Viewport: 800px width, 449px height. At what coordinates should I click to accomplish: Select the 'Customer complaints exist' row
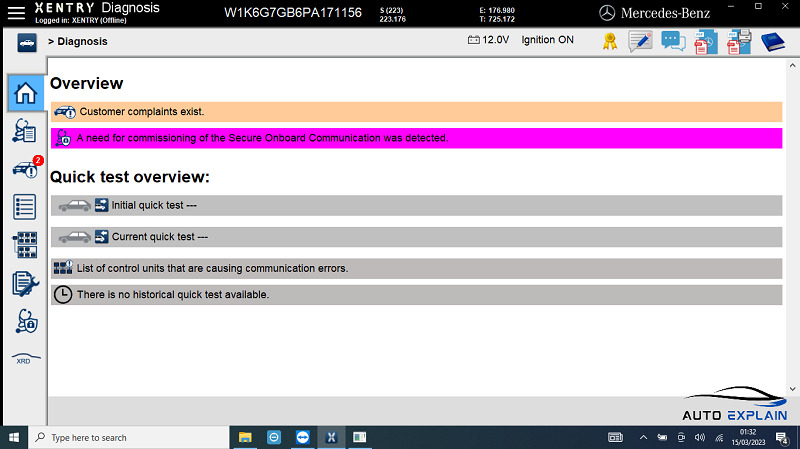coord(416,112)
